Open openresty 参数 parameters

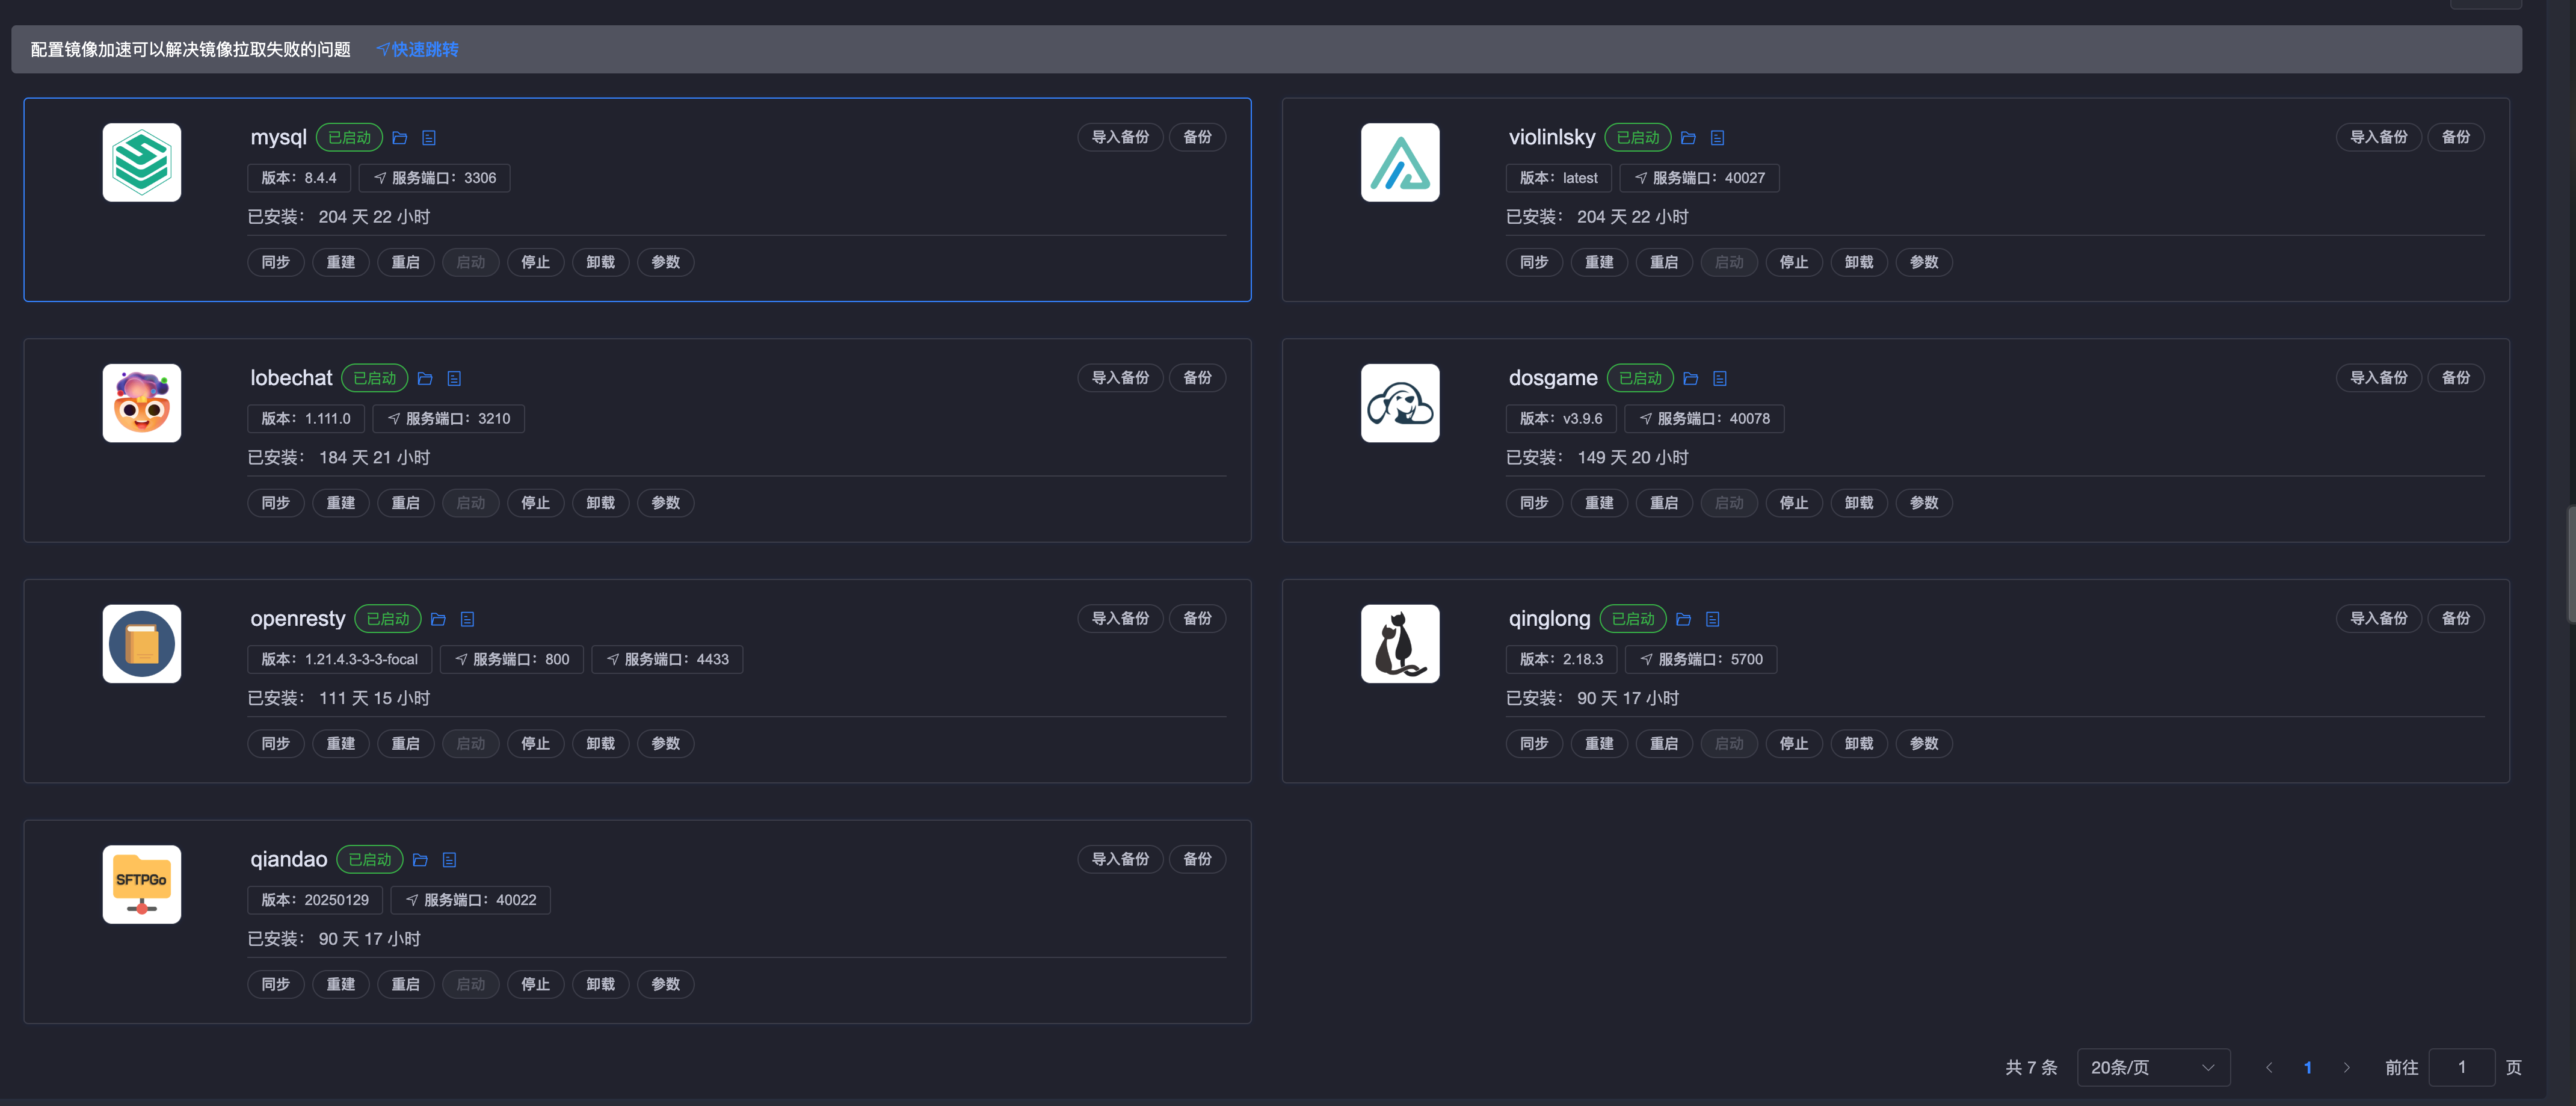(x=666, y=744)
